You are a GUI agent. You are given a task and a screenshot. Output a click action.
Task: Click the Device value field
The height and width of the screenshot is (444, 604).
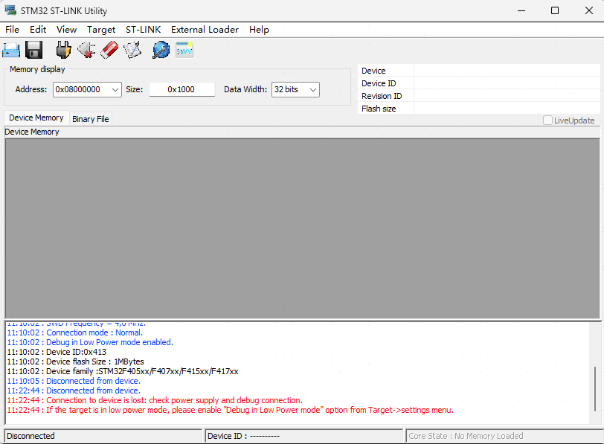point(507,71)
